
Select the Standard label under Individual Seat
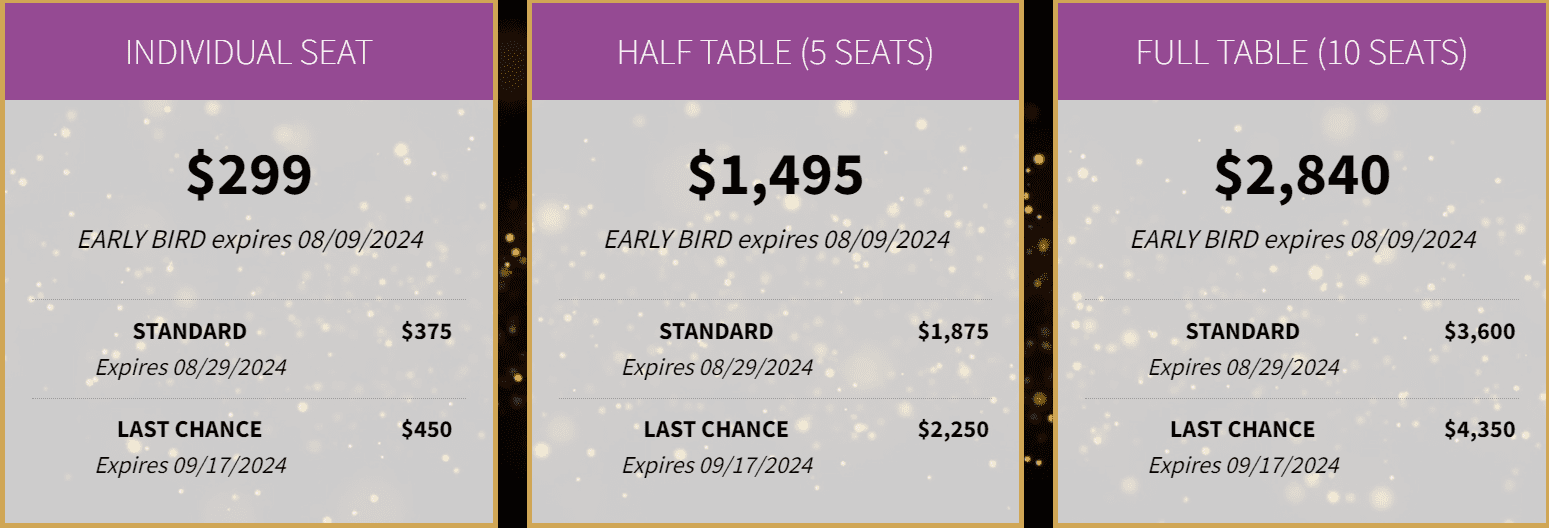(190, 331)
